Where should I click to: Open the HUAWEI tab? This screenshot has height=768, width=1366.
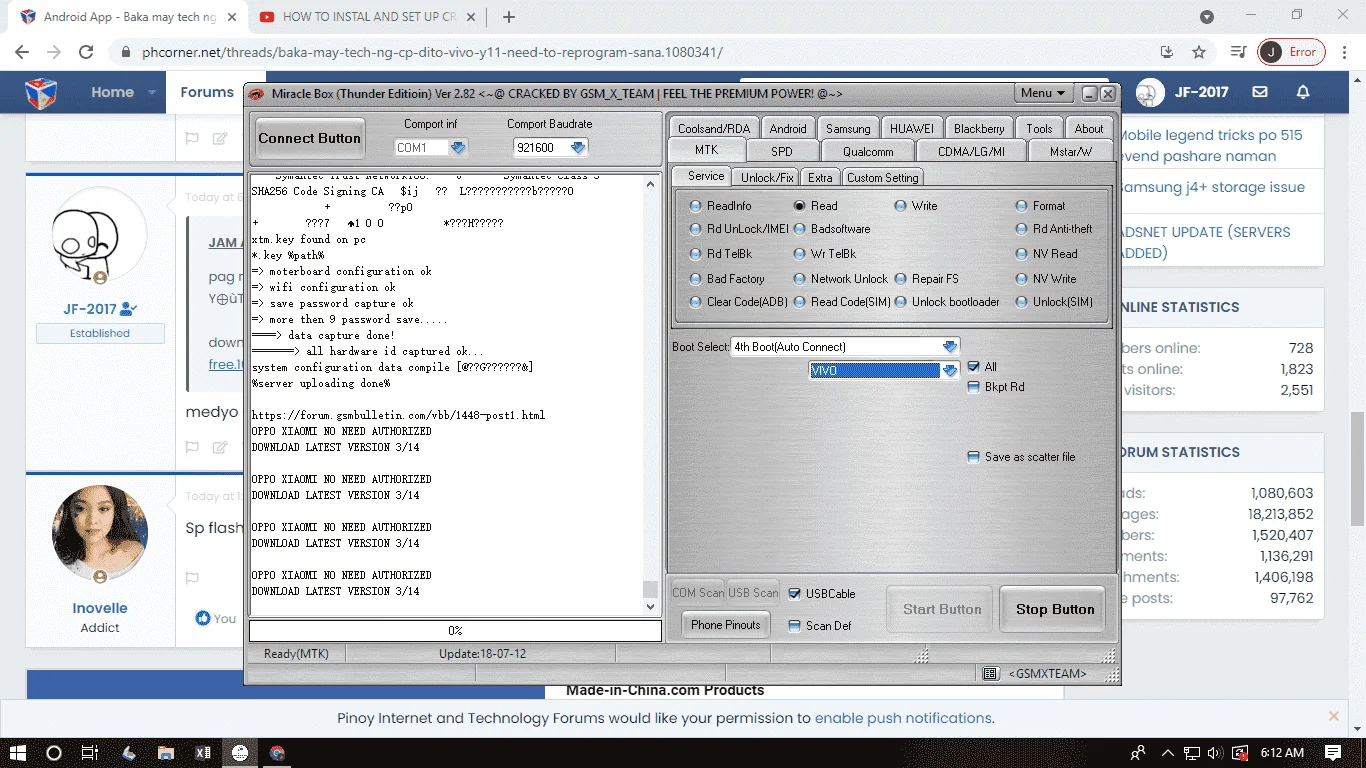(912, 128)
